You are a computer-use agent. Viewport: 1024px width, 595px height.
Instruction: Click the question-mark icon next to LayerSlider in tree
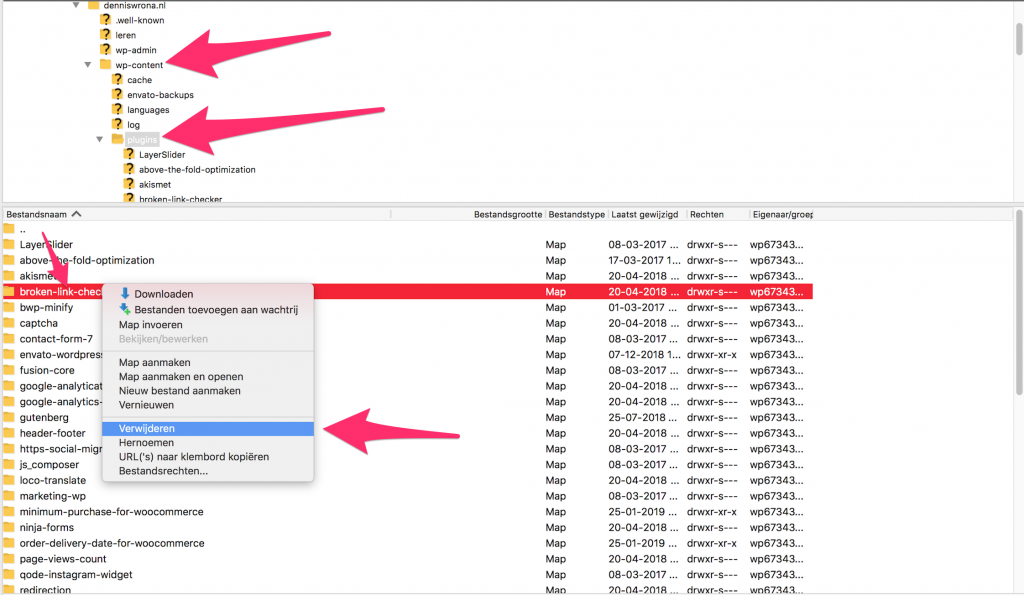point(130,155)
